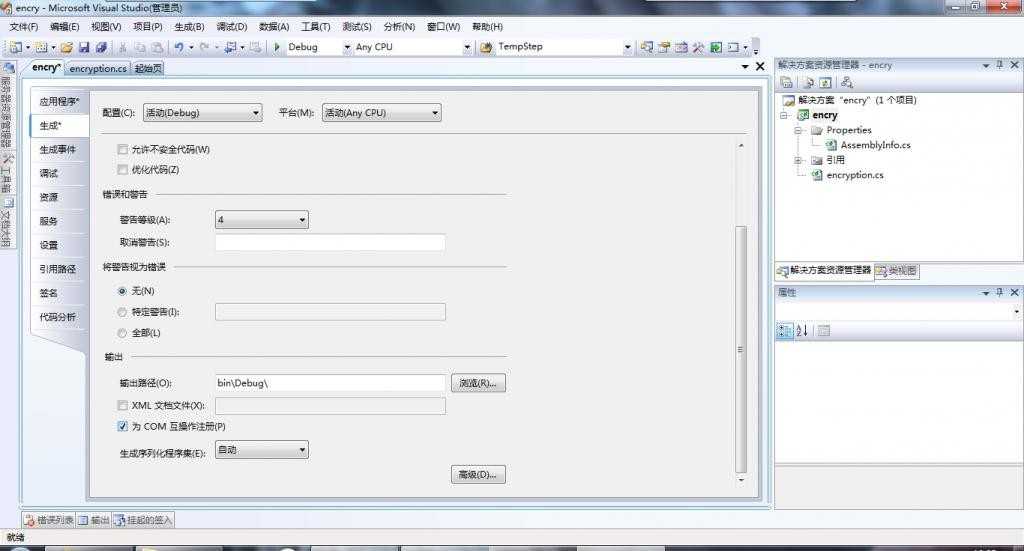The height and width of the screenshot is (551, 1024).
Task: Select the 无(N) radio button
Action: (x=122, y=291)
